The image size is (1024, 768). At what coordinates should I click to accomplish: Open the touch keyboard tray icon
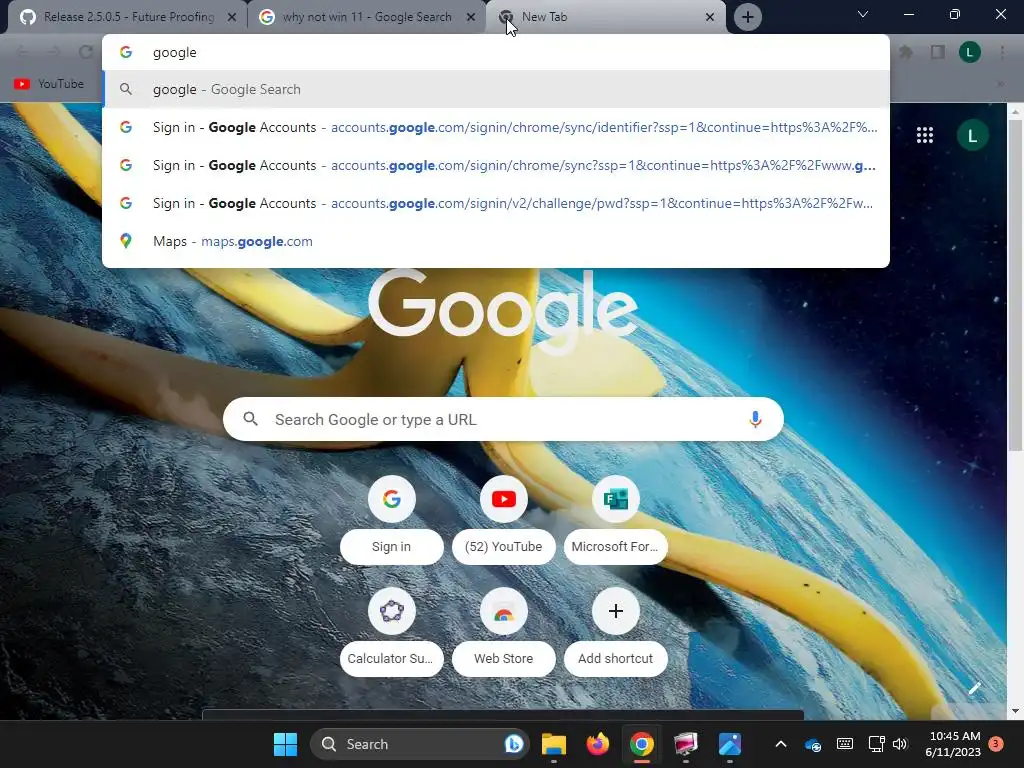844,744
